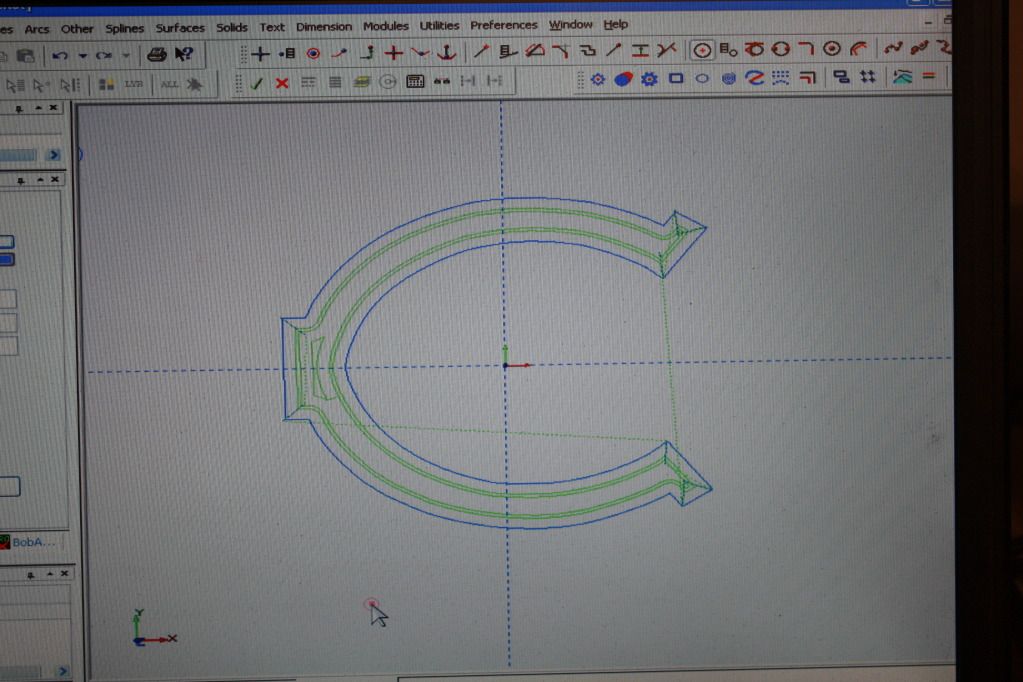The image size is (1023, 682).
Task: Open the Utilities menu
Action: point(439,25)
